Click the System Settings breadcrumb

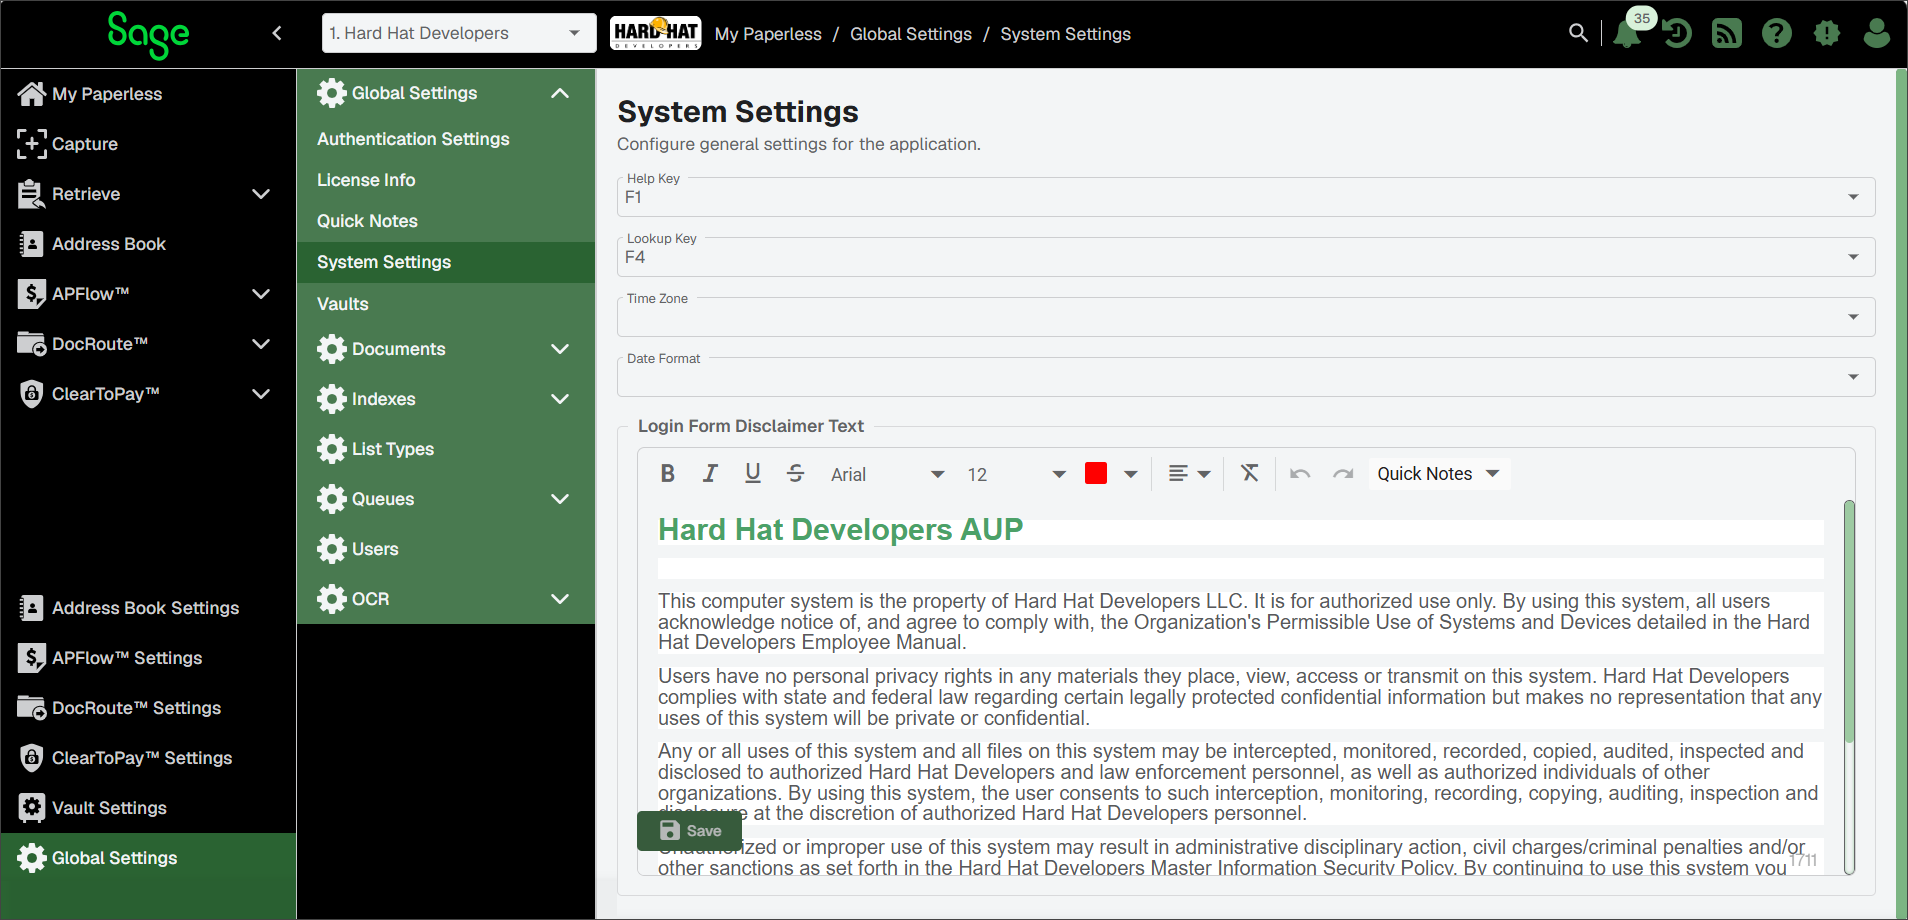pos(1065,34)
